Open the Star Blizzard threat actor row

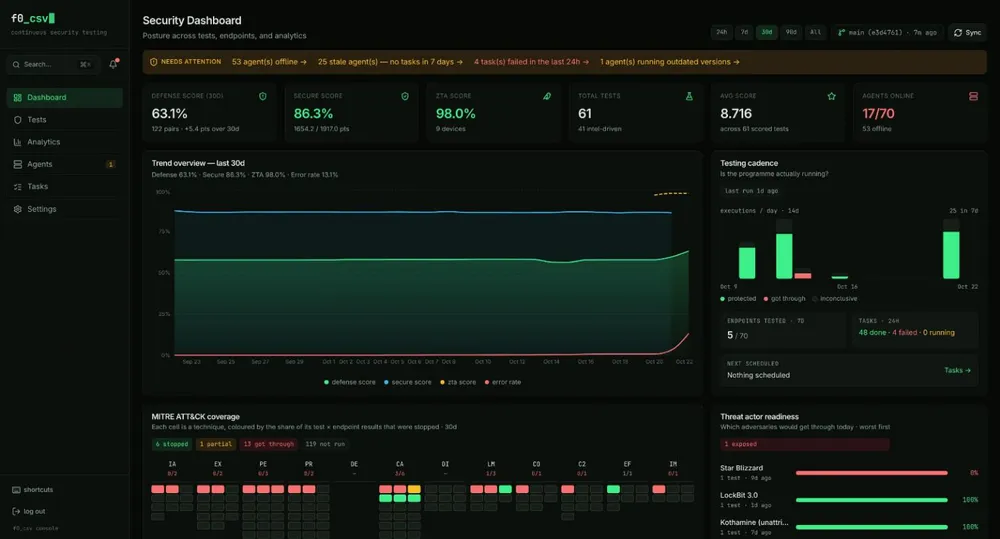click(849, 473)
